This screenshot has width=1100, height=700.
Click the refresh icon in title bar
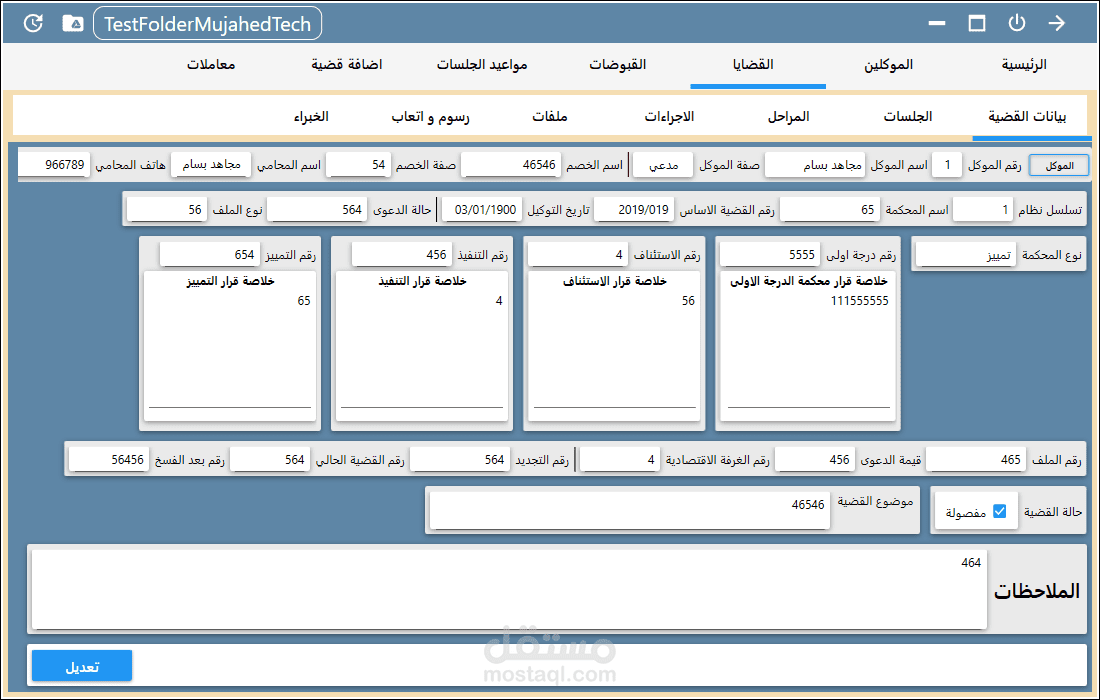pos(33,23)
